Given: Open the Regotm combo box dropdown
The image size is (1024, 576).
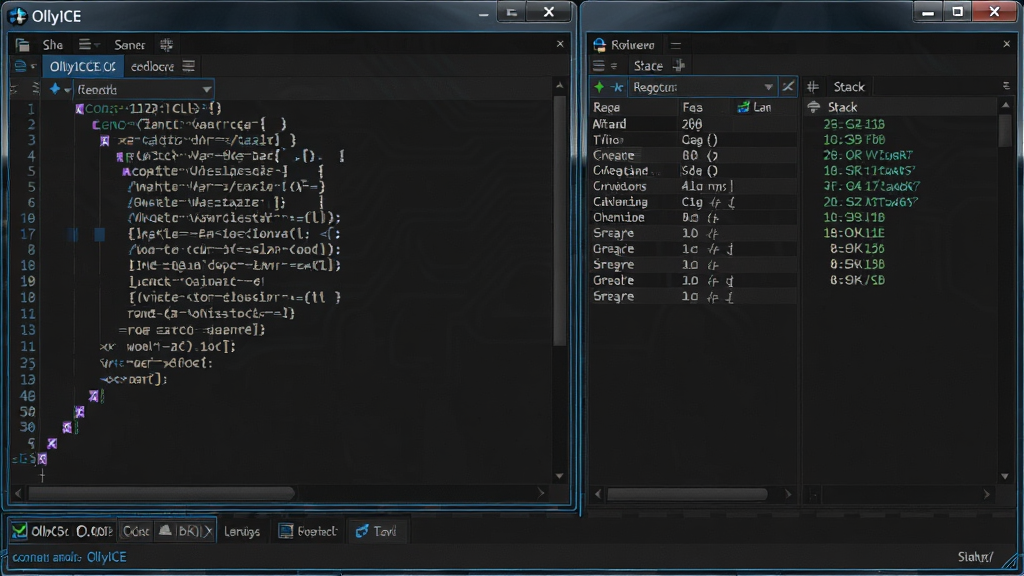Looking at the screenshot, I should [x=768, y=87].
